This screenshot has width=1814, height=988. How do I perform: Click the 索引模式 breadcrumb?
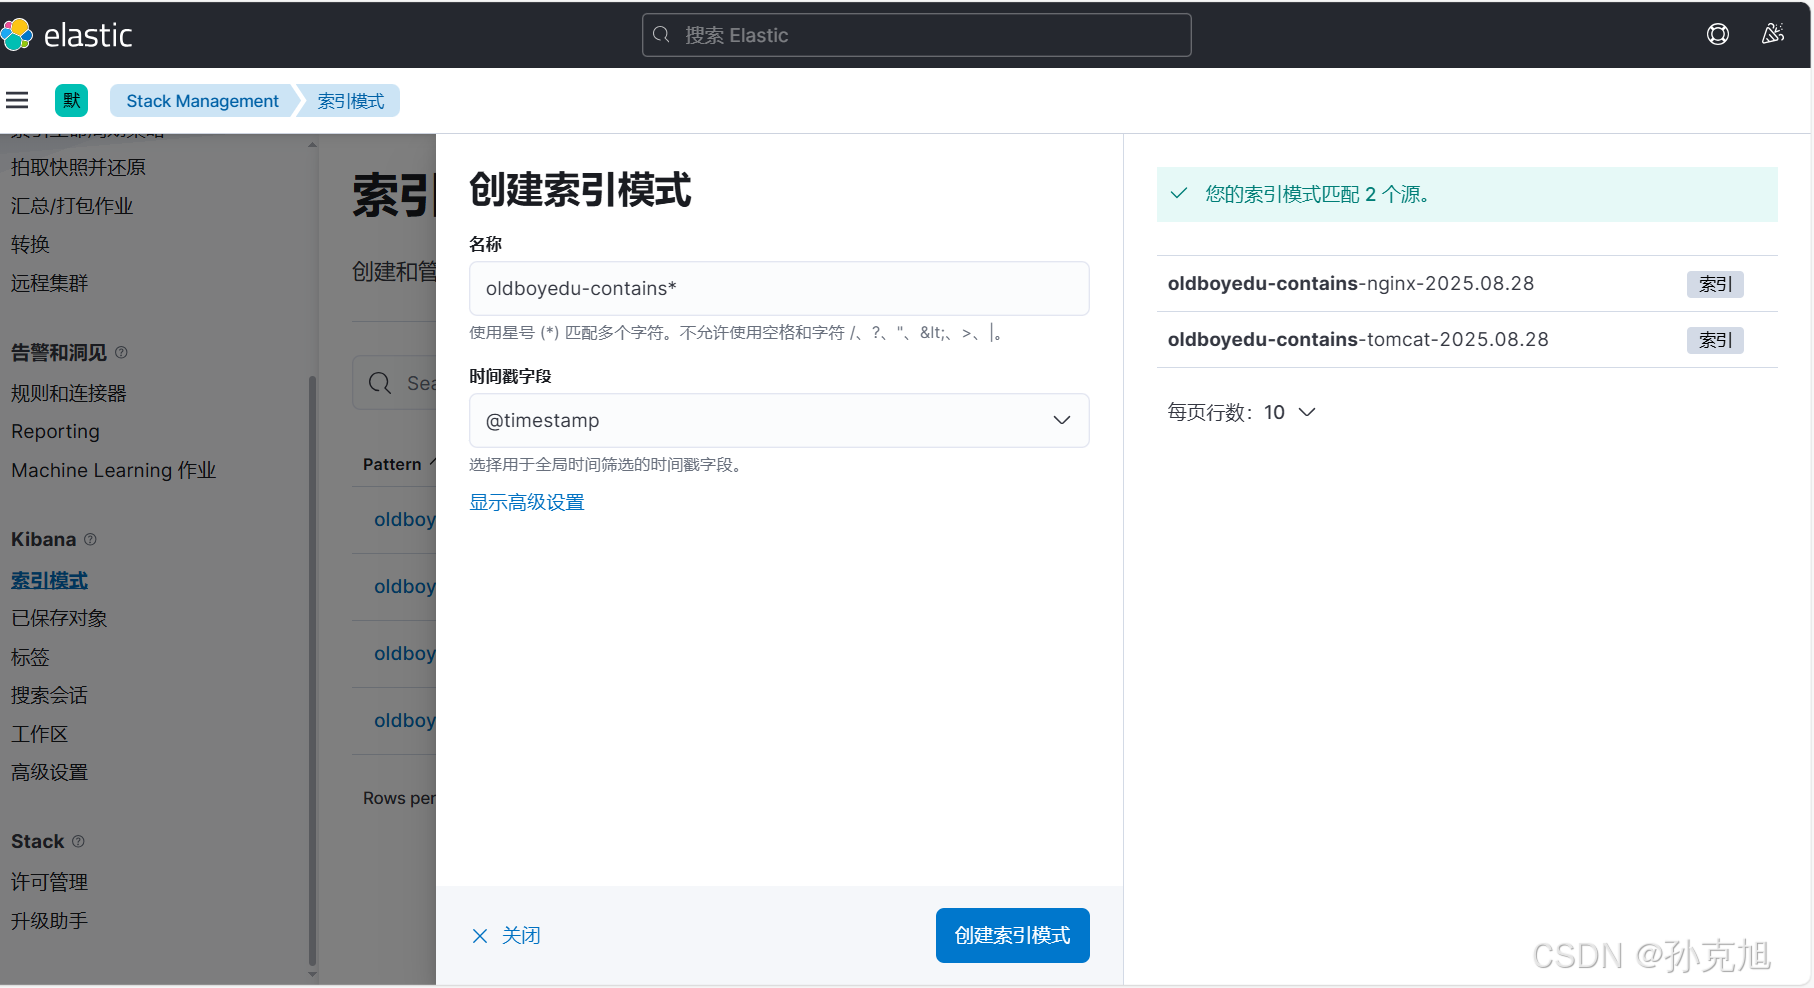point(350,101)
